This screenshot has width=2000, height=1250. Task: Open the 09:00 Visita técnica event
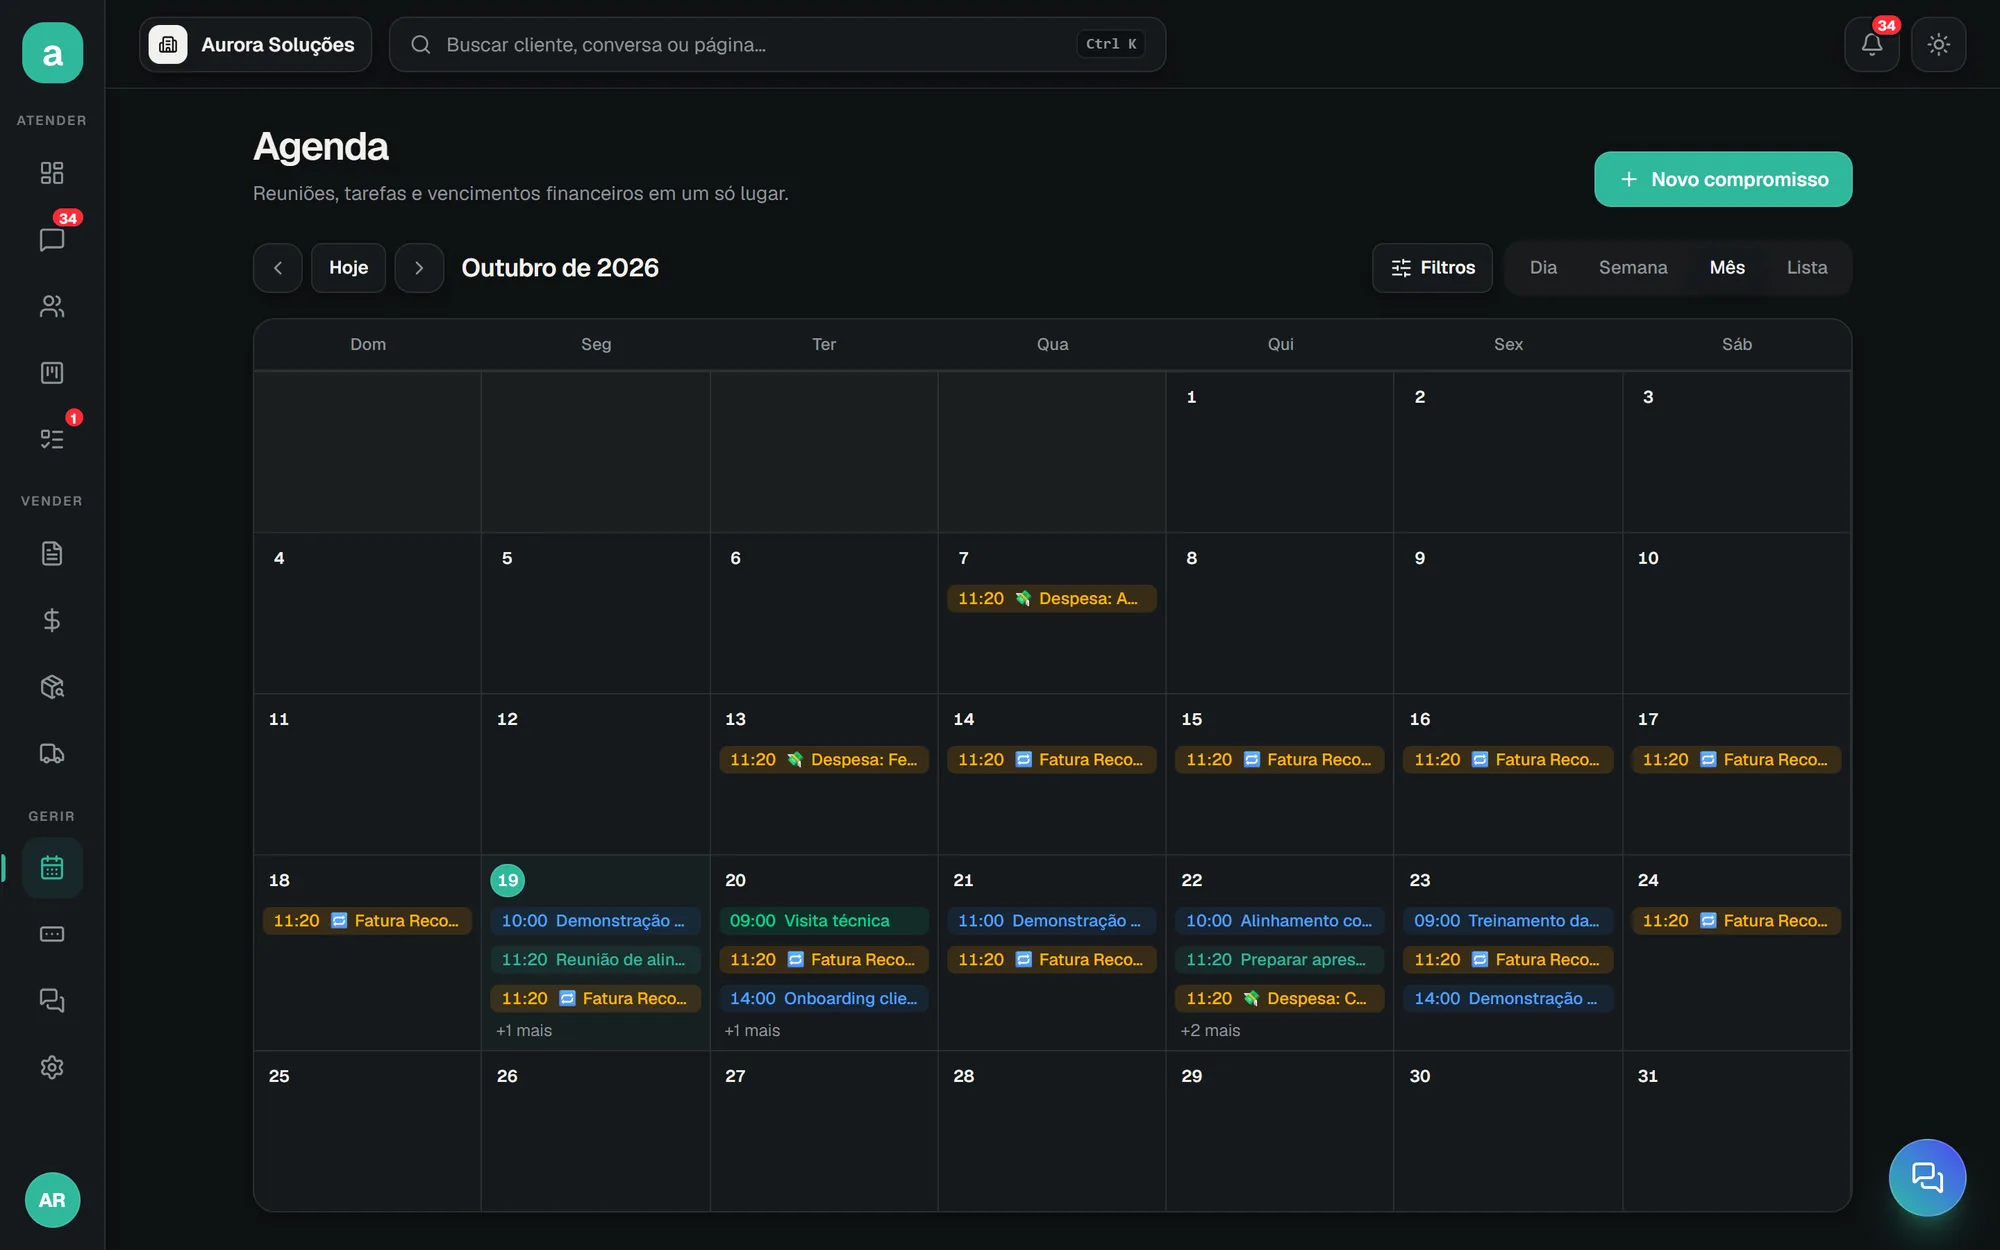(824, 920)
